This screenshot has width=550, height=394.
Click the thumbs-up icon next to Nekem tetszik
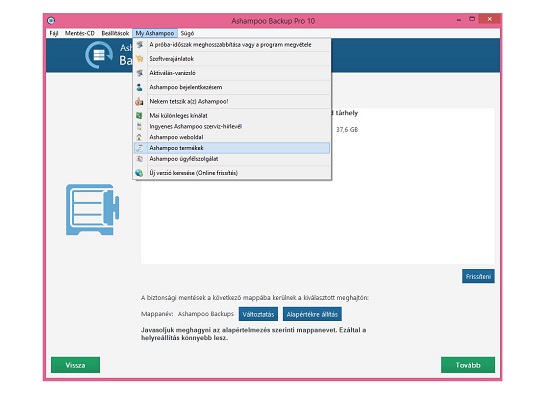139,102
